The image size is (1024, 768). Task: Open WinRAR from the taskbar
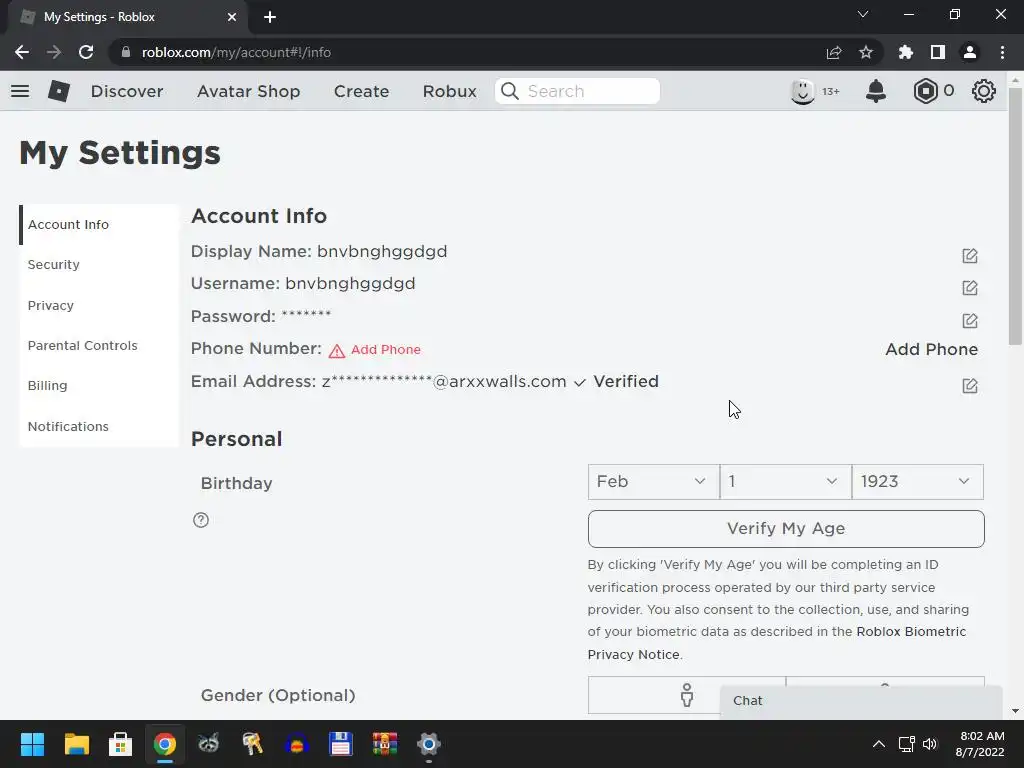tap(385, 744)
